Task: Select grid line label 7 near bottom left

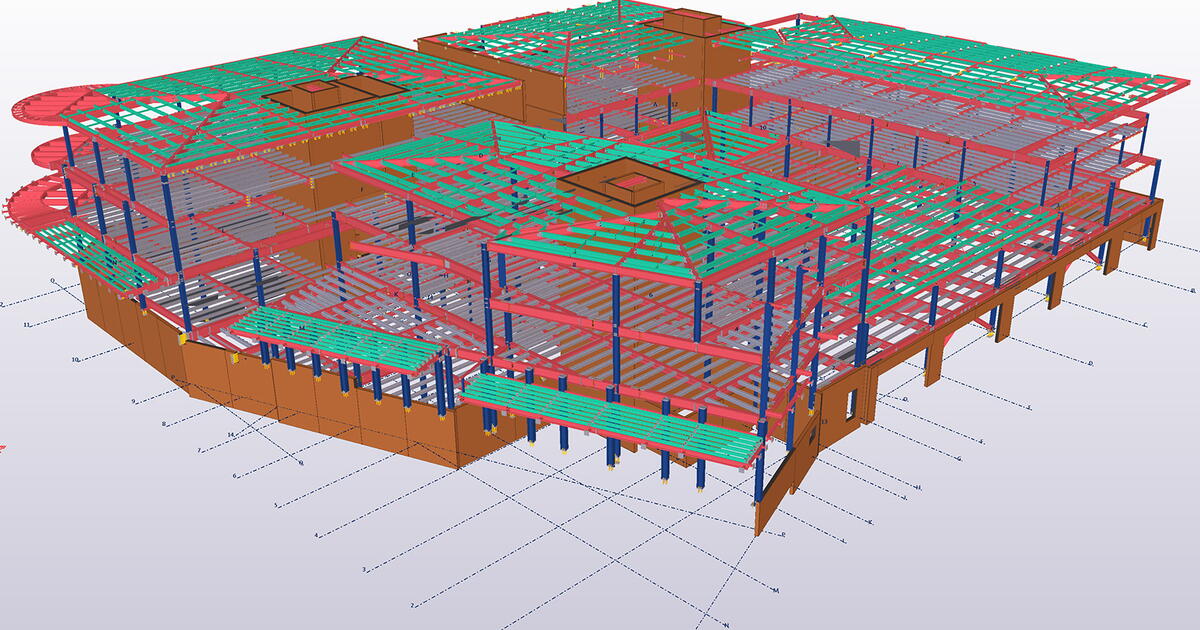Action: point(199,450)
